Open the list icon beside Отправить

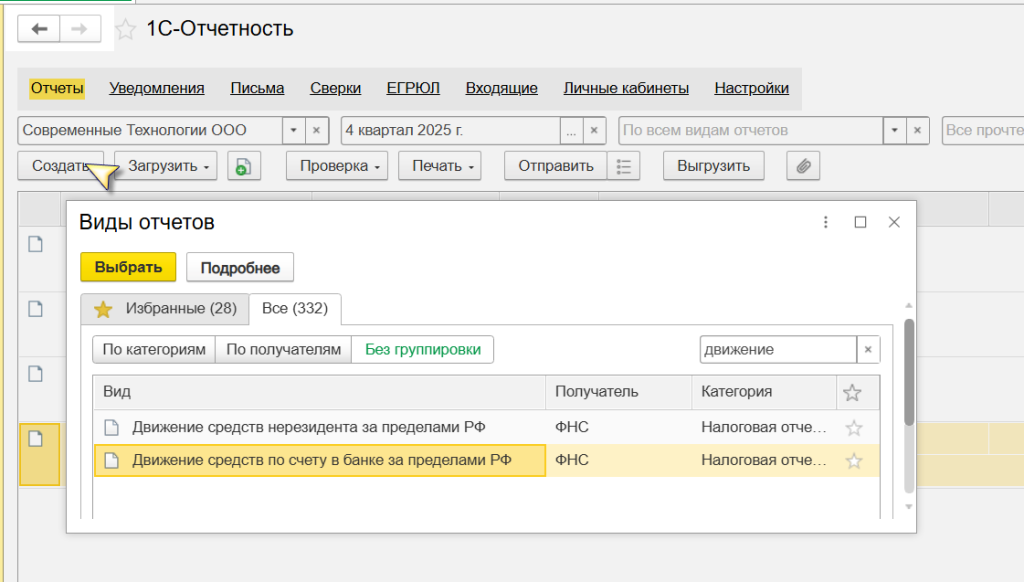(623, 166)
